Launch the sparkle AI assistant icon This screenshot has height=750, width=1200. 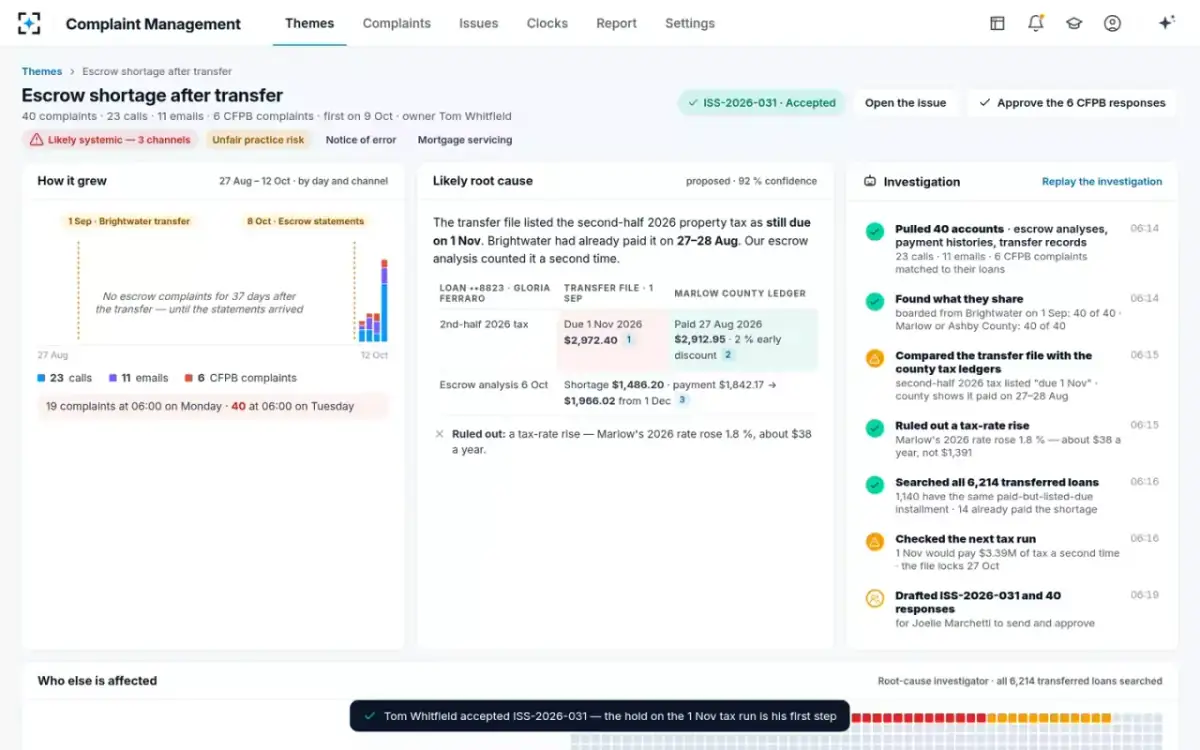[x=1166, y=23]
